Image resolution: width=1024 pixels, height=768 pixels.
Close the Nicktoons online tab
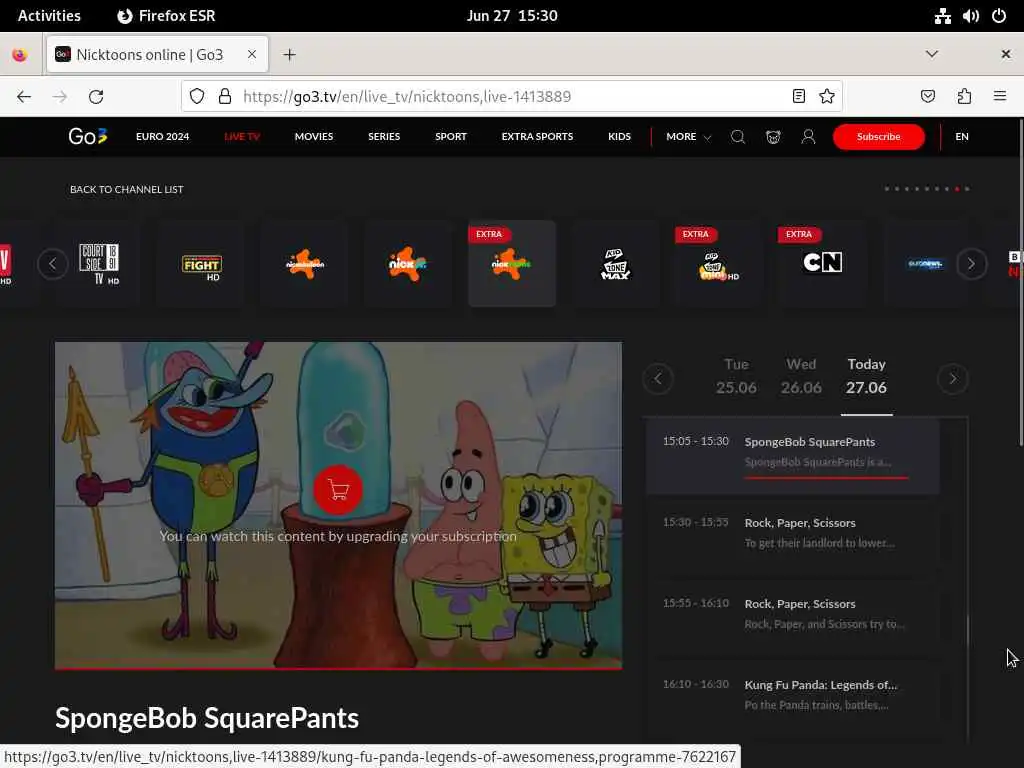click(251, 55)
